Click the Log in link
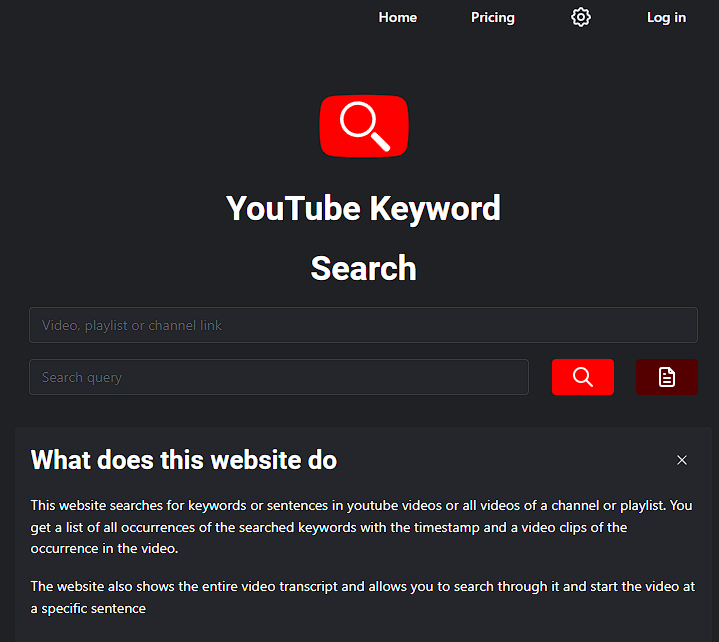719x642 pixels. 666,17
